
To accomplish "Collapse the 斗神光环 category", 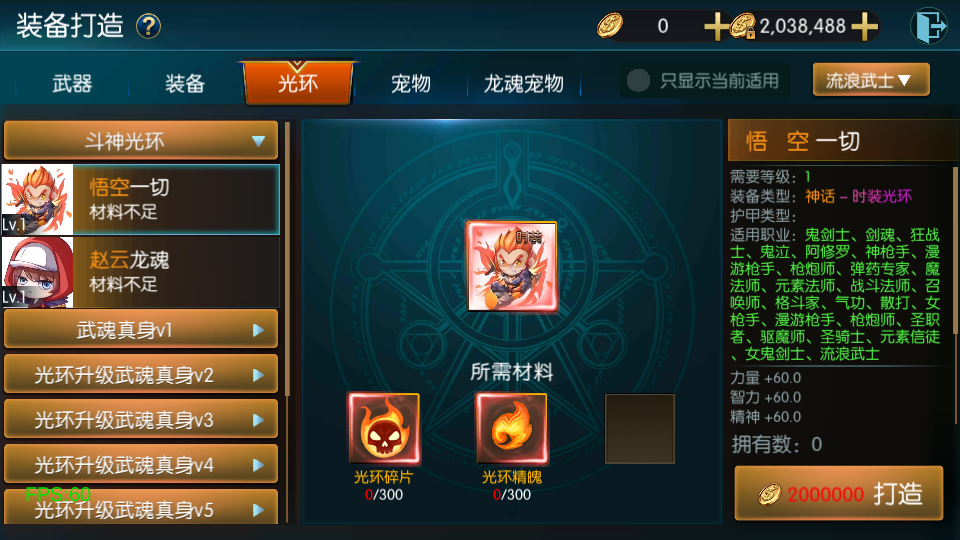I will pyautogui.click(x=141, y=141).
